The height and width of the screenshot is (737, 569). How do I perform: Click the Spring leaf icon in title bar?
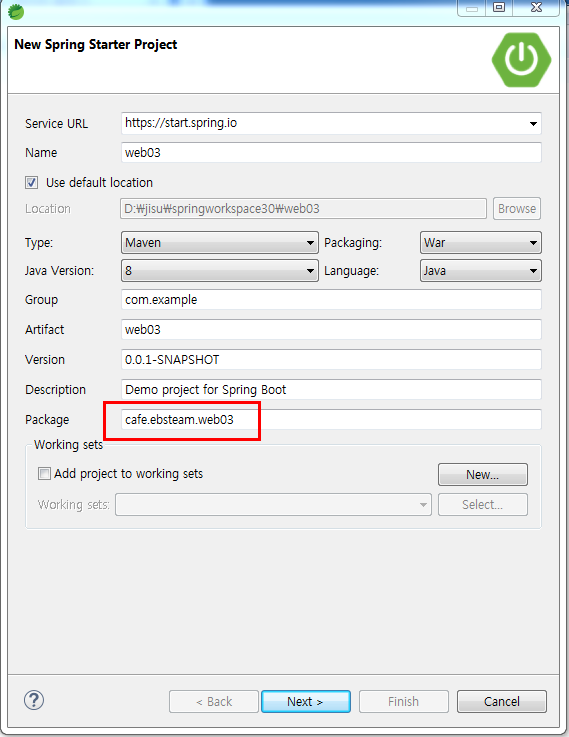(x=16, y=11)
